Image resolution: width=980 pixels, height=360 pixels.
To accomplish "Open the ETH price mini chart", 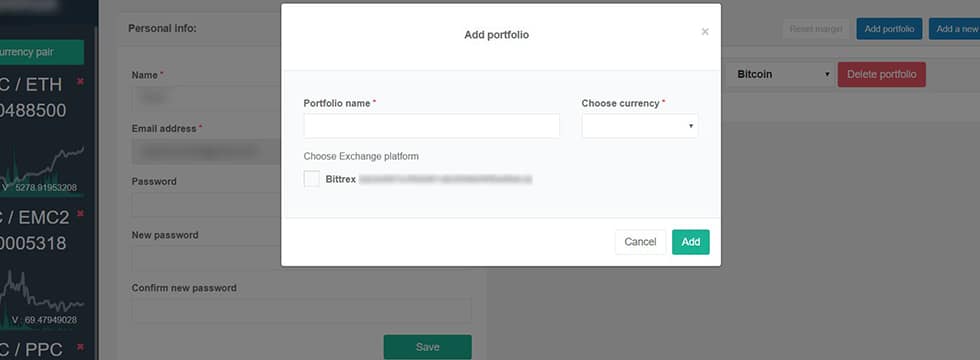I will point(41,169).
